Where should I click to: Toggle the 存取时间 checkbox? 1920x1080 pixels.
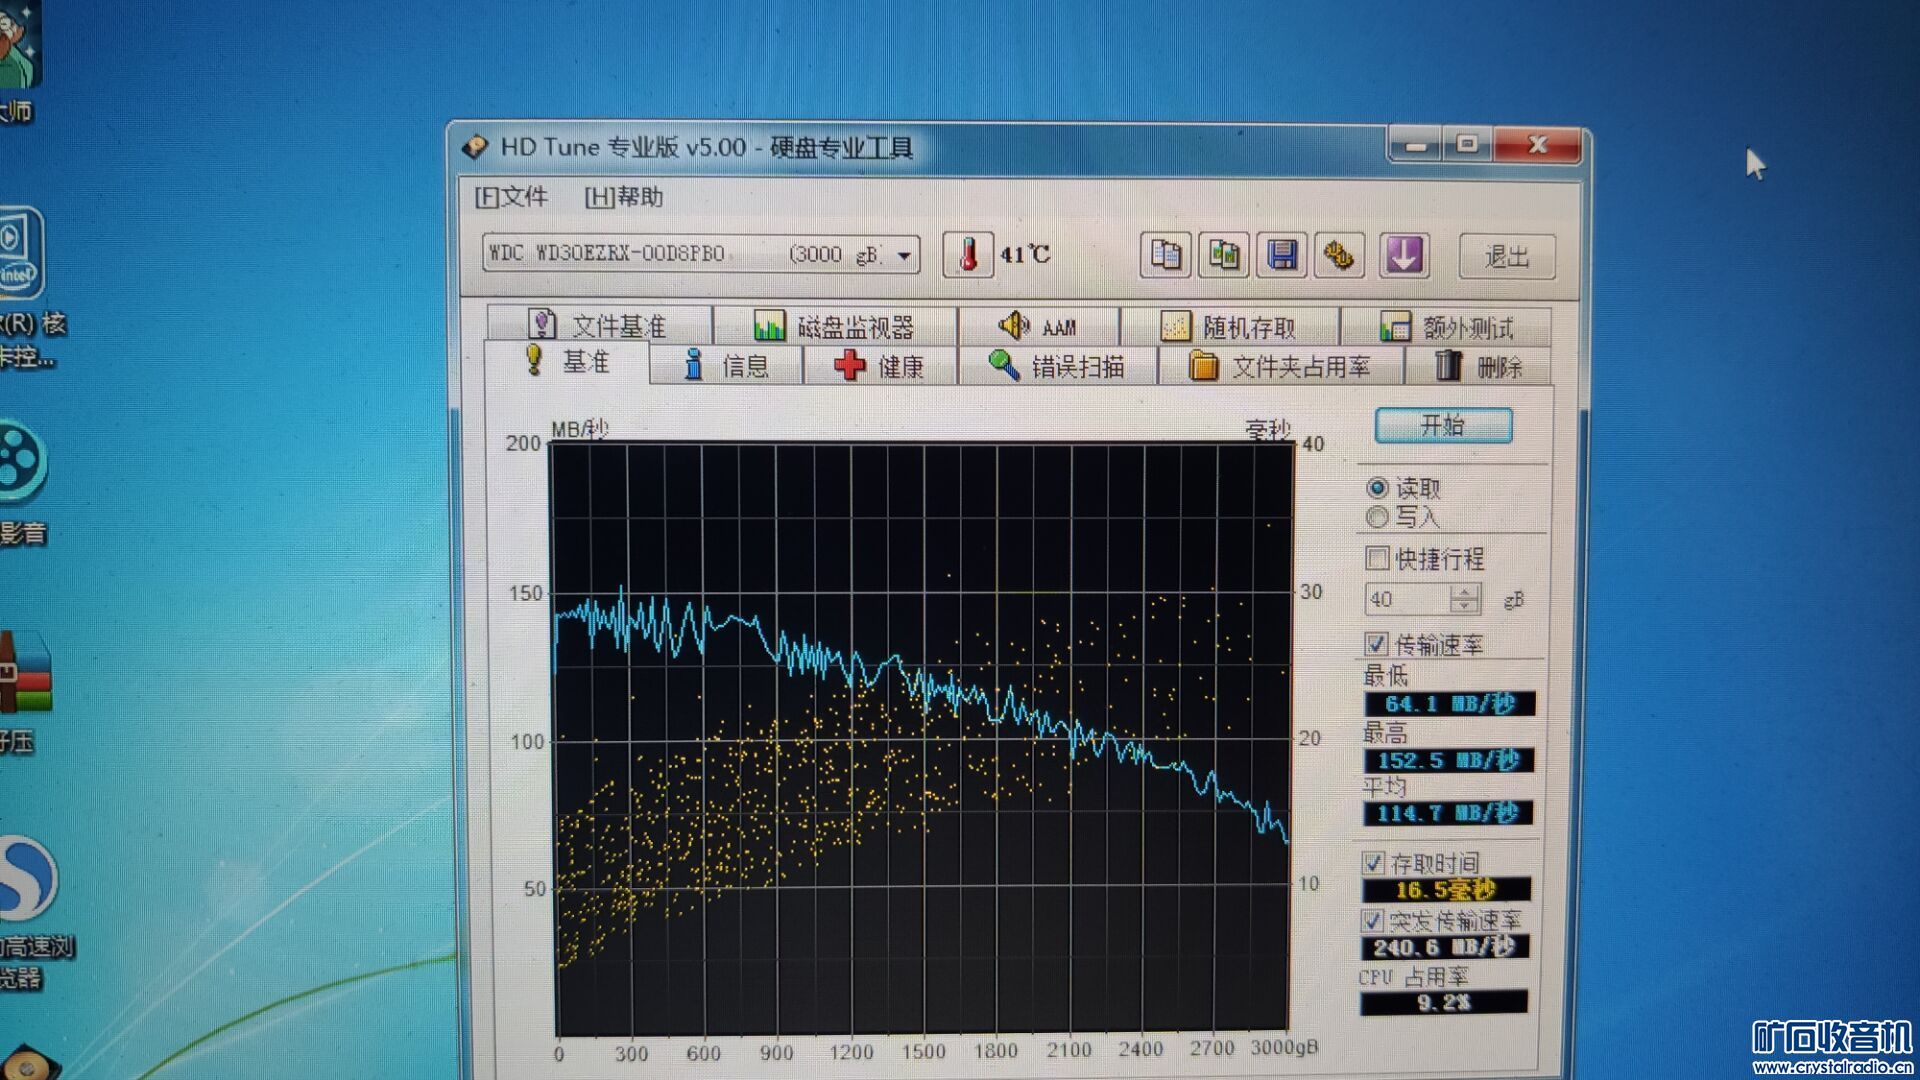coord(1373,862)
